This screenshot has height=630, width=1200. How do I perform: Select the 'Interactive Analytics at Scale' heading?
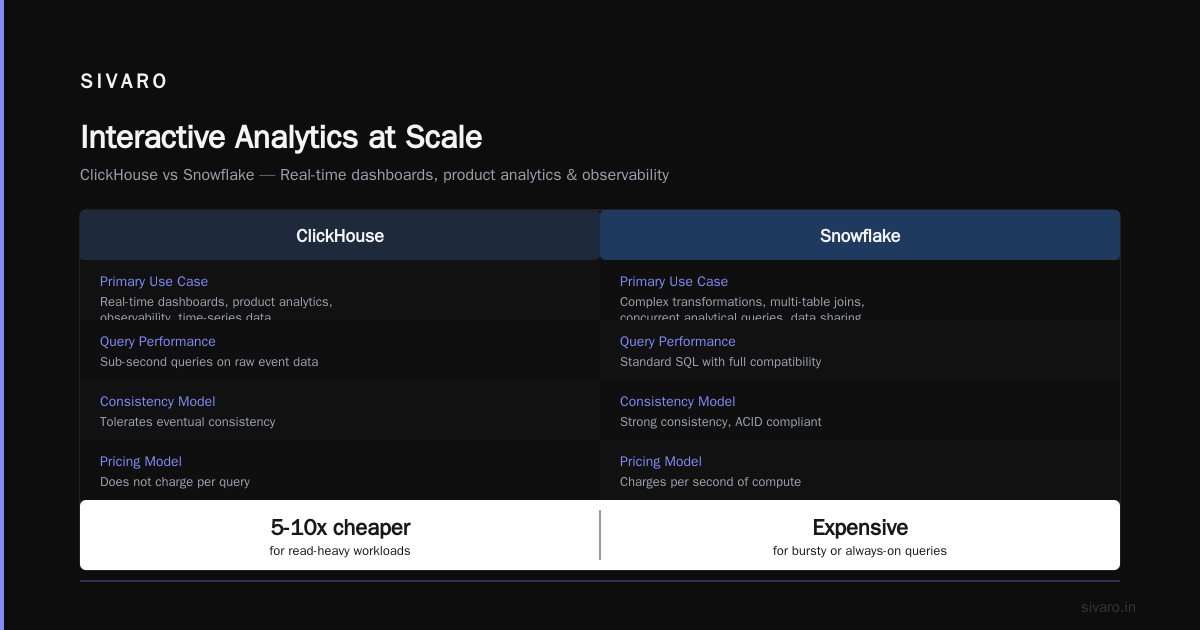tap(281, 137)
